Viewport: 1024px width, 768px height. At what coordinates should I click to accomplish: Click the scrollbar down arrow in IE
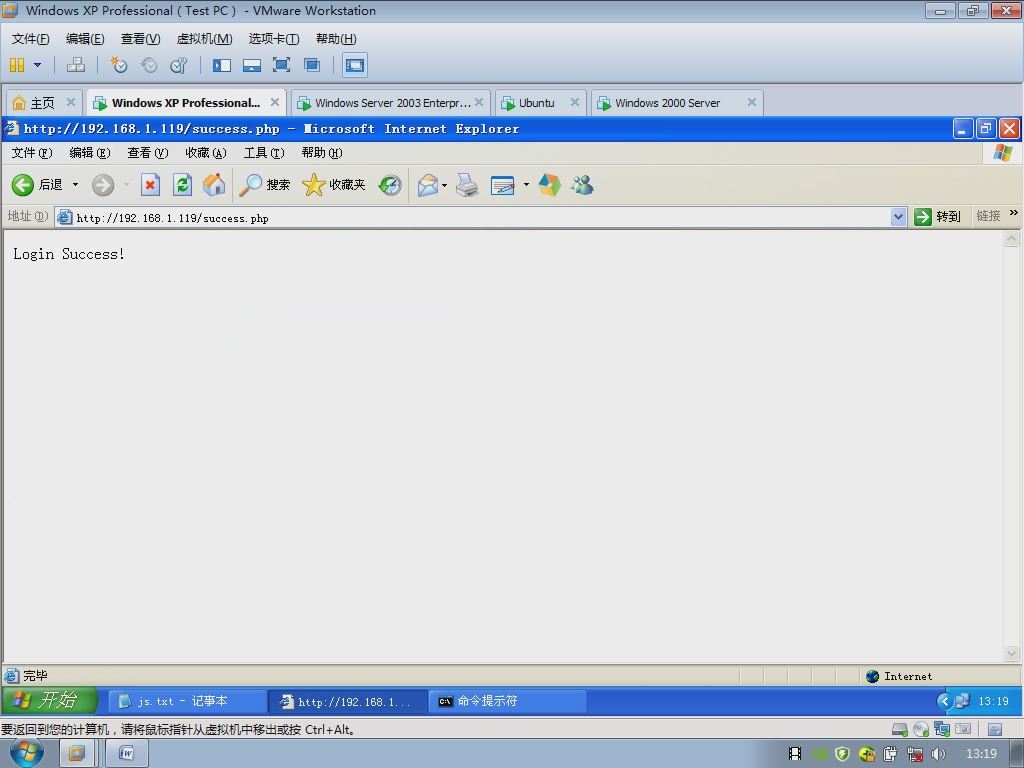click(1011, 653)
